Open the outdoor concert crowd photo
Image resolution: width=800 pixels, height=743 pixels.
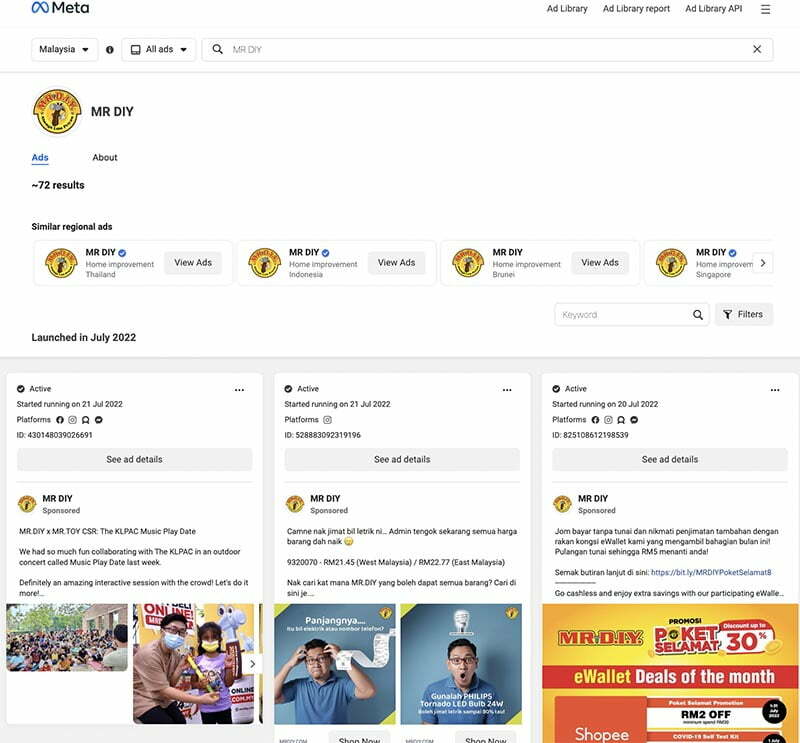click(x=67, y=637)
